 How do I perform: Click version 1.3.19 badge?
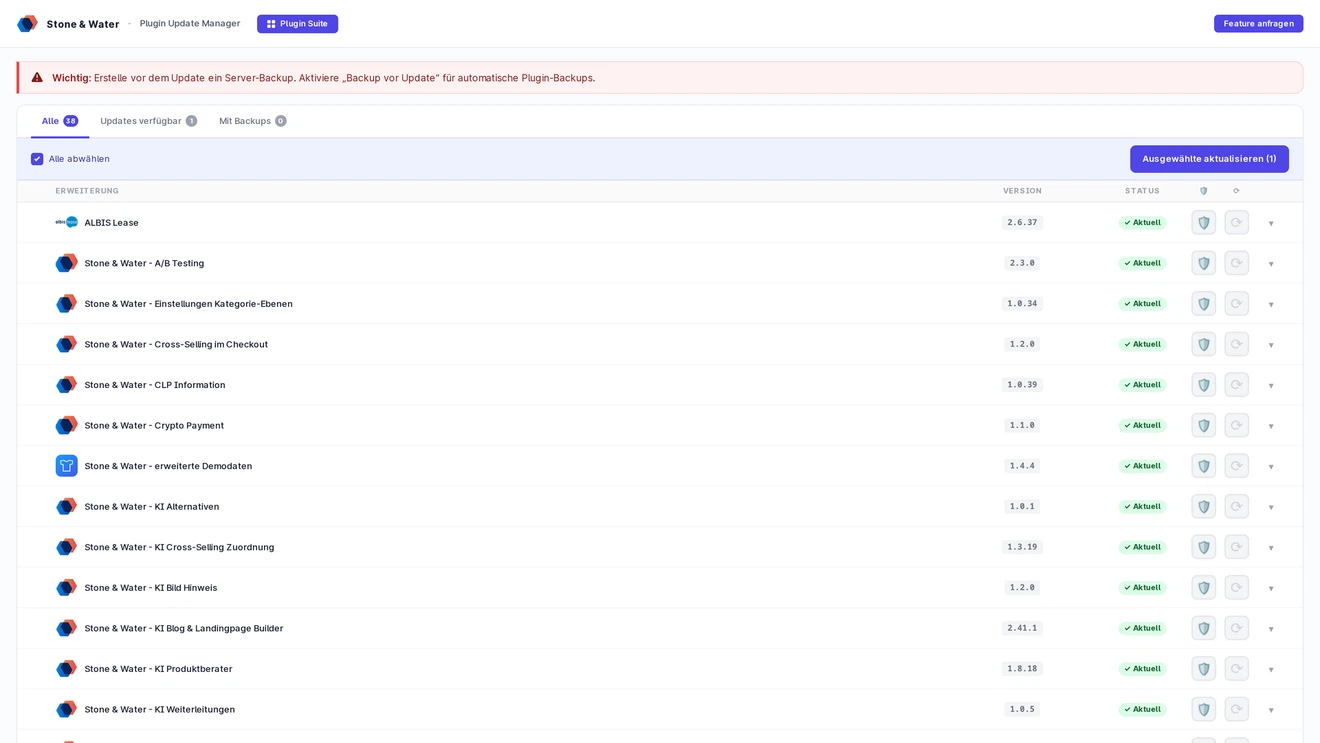click(1022, 547)
